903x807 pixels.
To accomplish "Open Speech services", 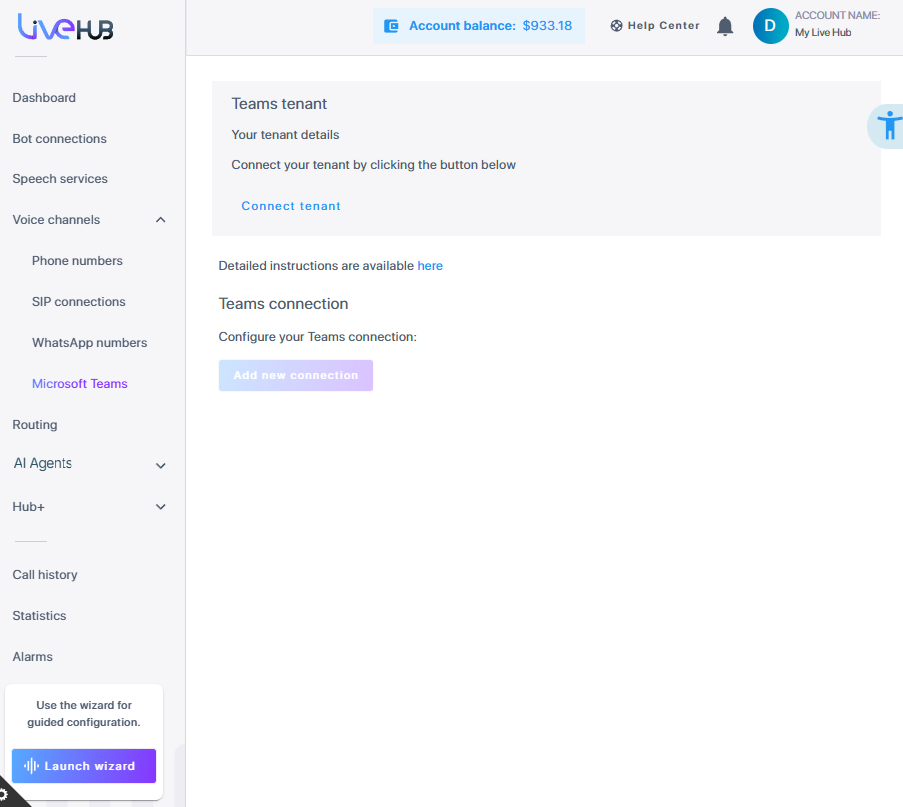I will point(60,179).
